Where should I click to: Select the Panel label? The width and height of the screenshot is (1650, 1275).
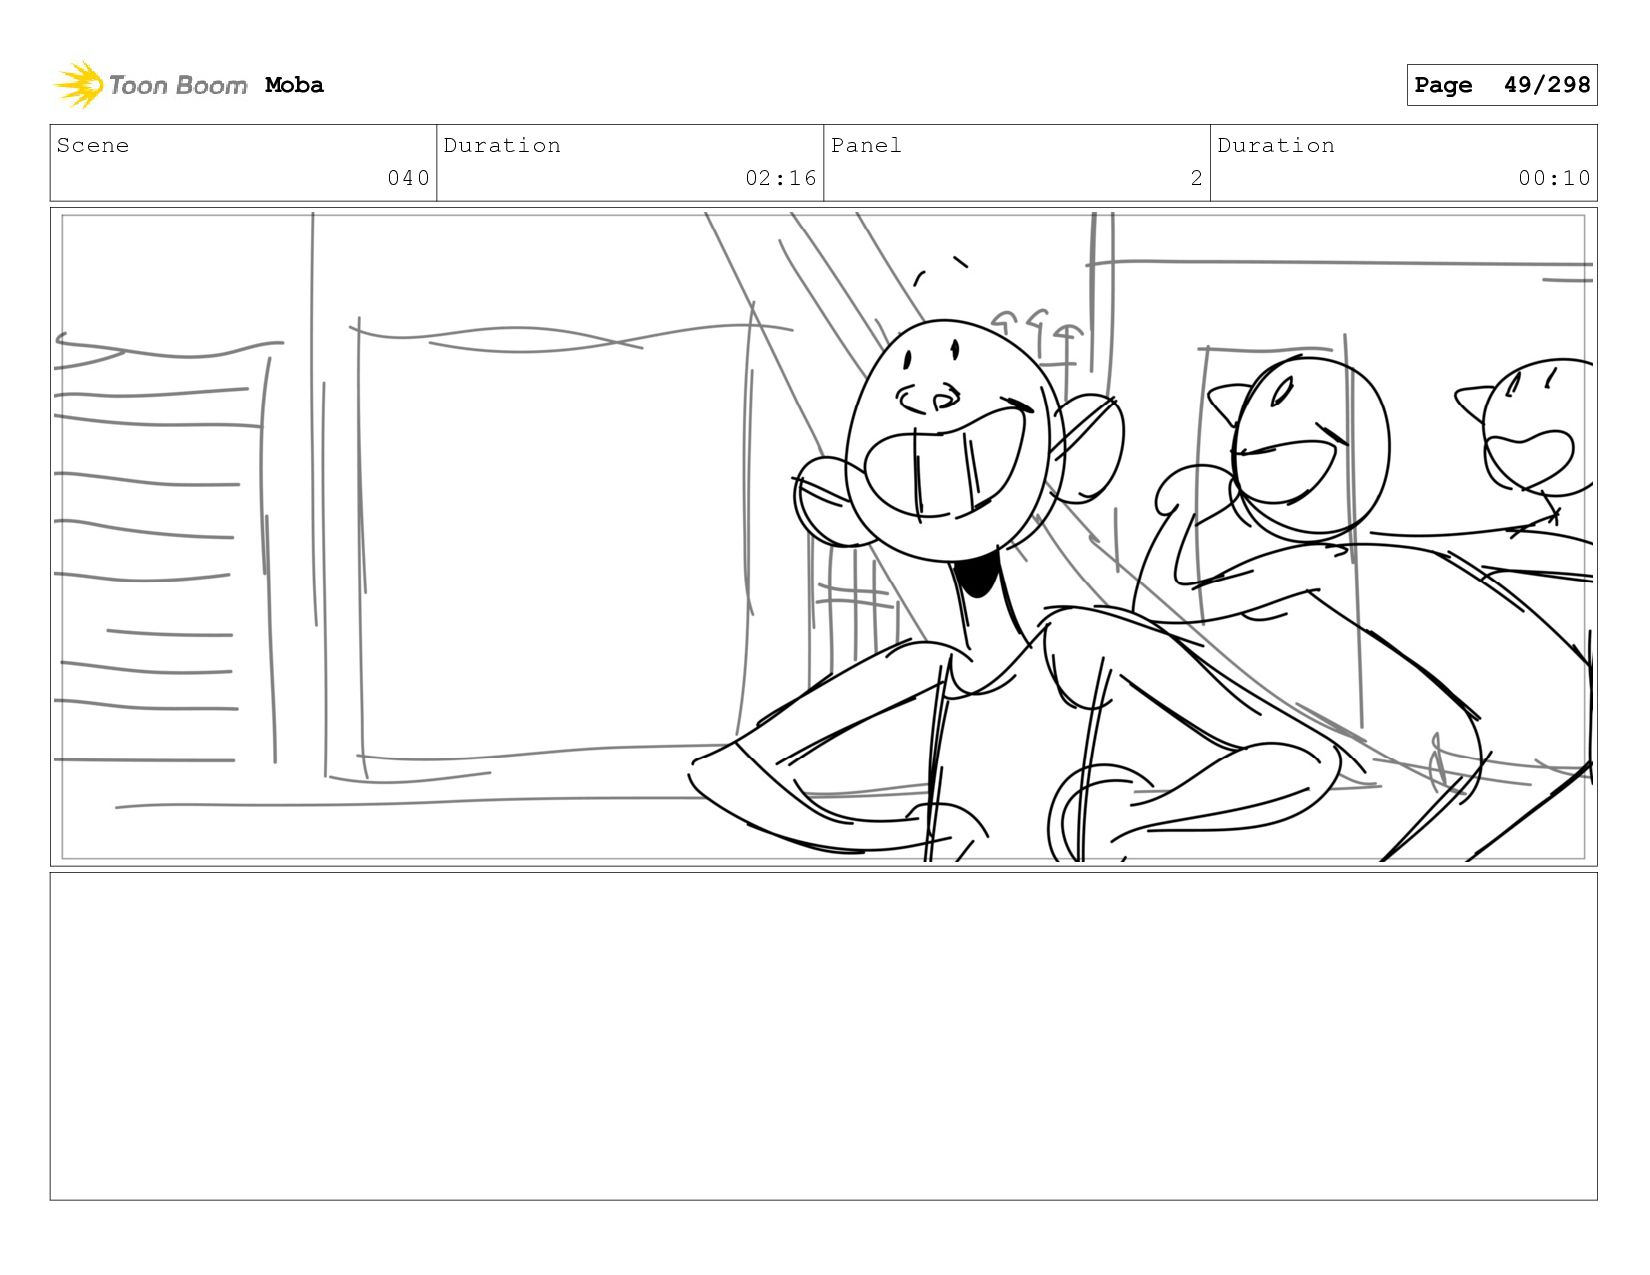click(x=866, y=145)
